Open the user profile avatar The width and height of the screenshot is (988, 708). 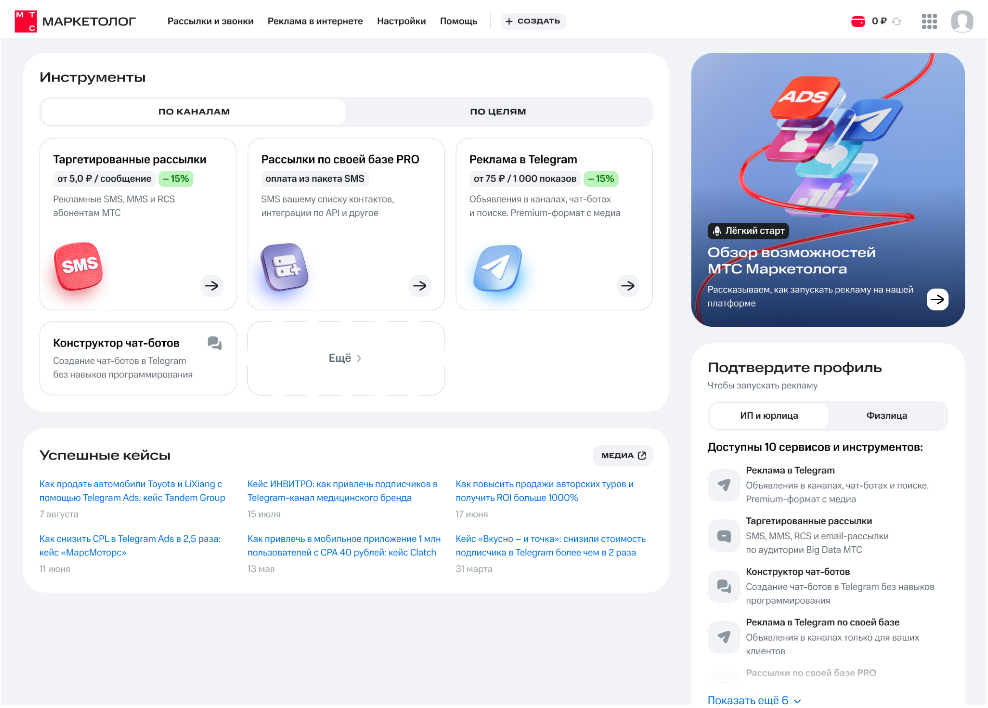pos(962,21)
